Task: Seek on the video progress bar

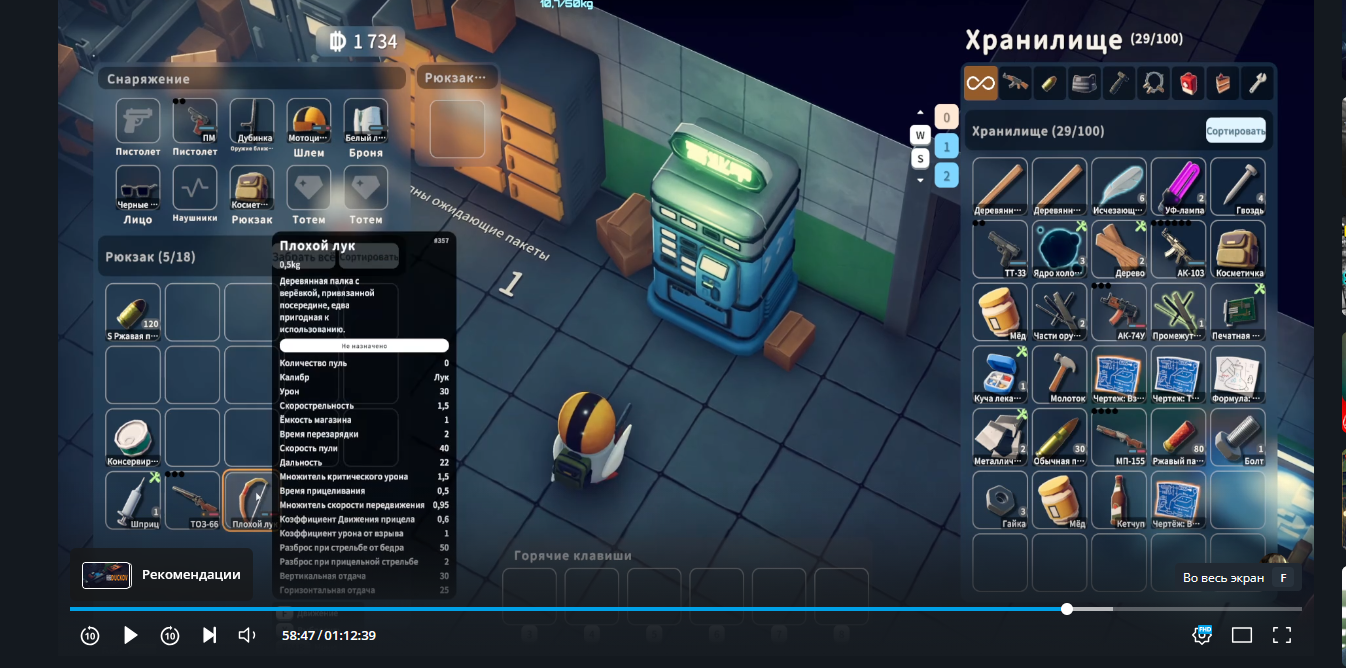Action: (x=686, y=609)
